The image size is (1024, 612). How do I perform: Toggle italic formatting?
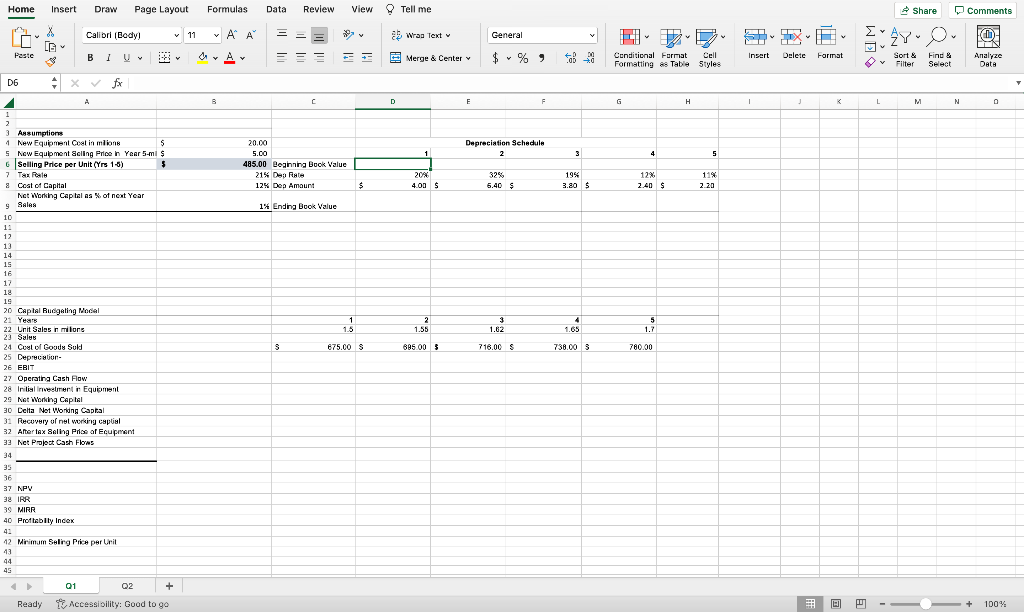pyautogui.click(x=108, y=57)
